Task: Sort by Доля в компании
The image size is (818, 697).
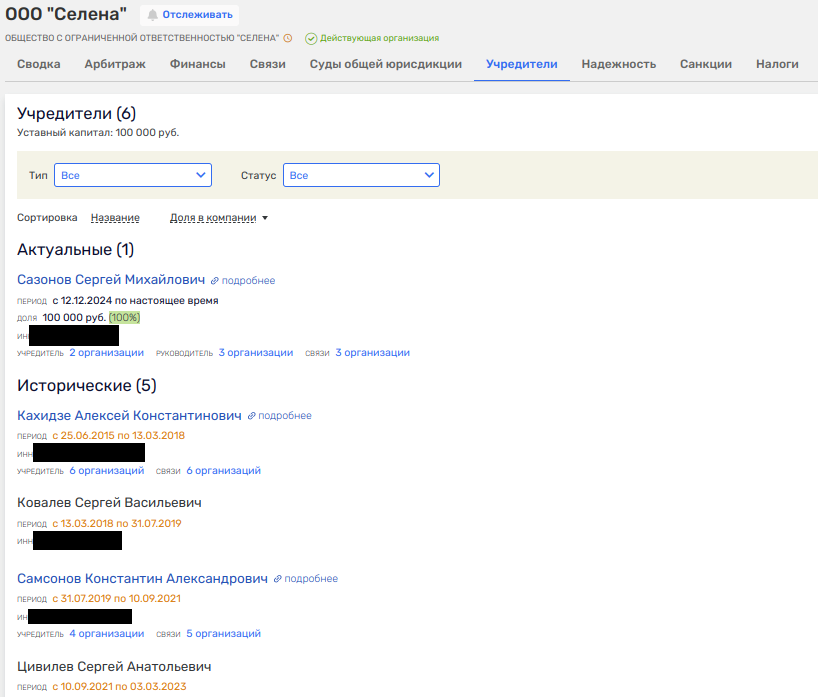Action: (x=213, y=218)
